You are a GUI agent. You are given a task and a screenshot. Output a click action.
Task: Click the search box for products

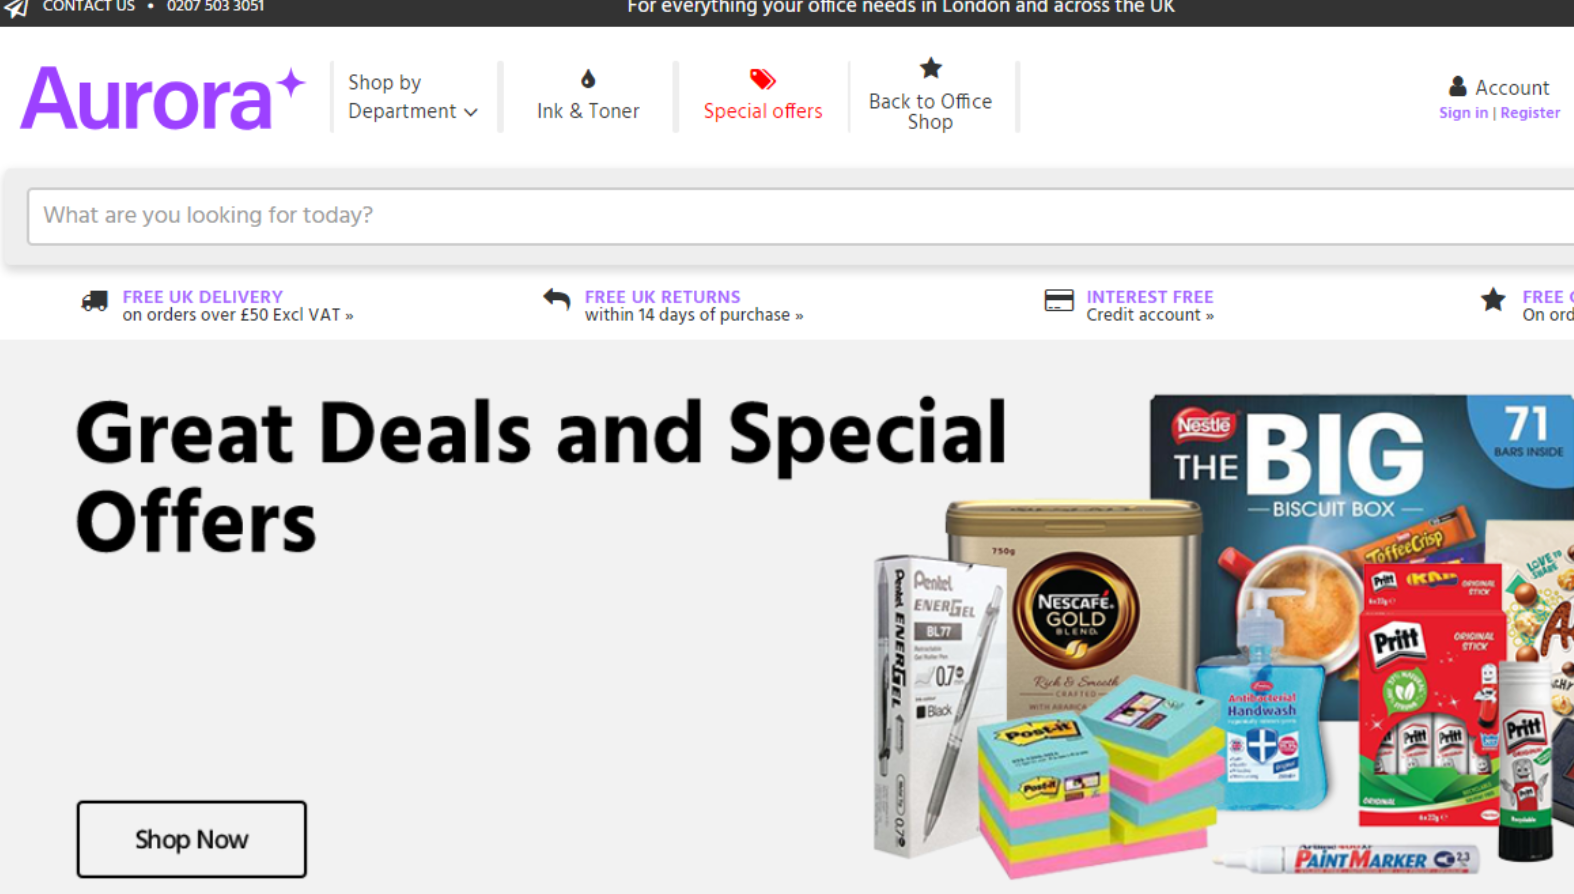801,216
